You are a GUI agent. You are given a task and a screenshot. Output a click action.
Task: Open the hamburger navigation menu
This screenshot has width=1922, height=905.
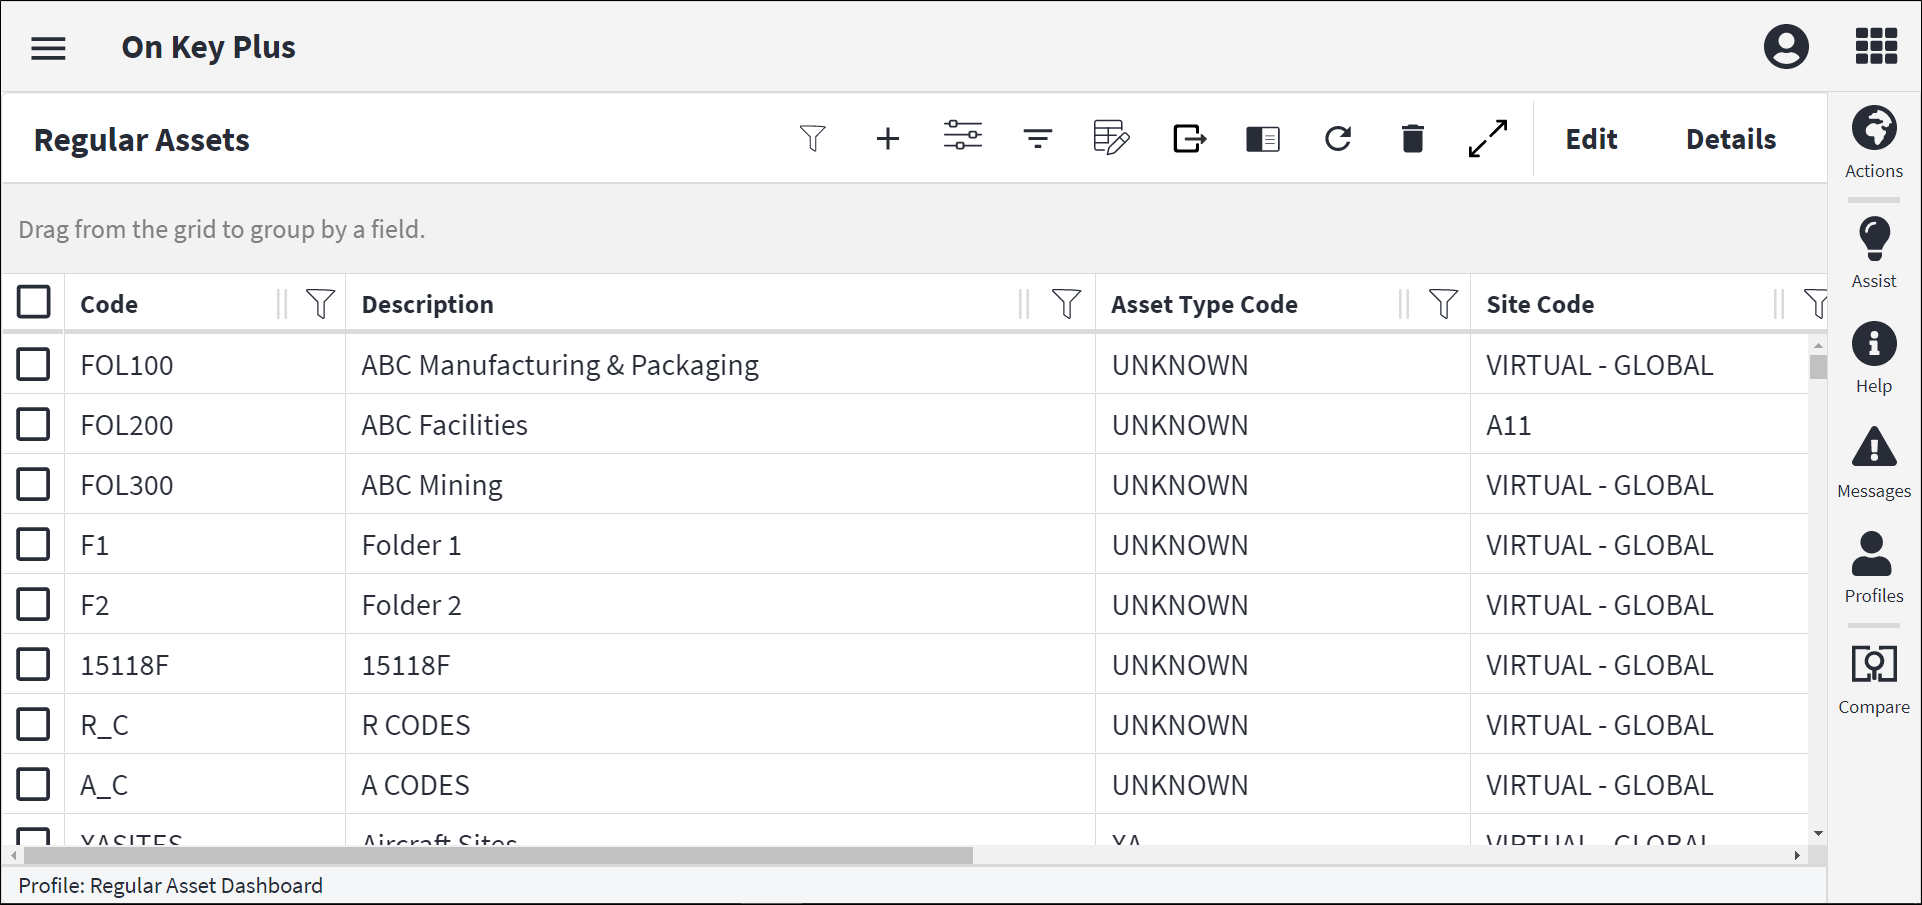[x=48, y=48]
